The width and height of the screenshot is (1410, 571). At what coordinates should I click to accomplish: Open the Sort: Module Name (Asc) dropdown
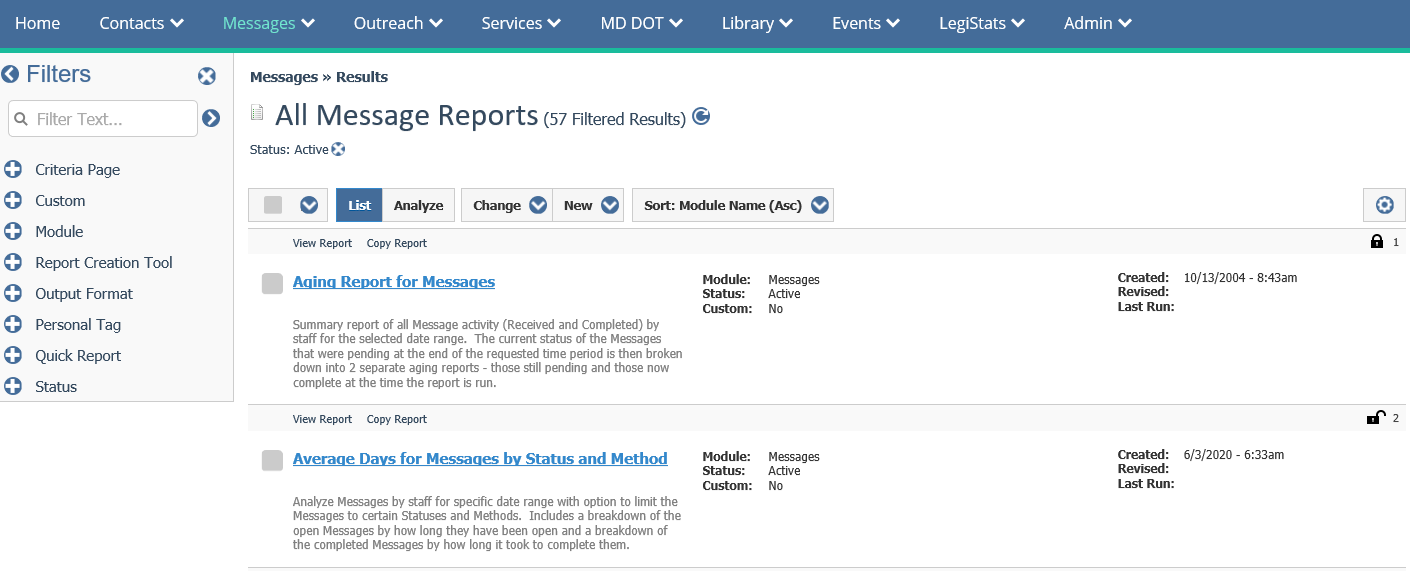click(x=733, y=205)
